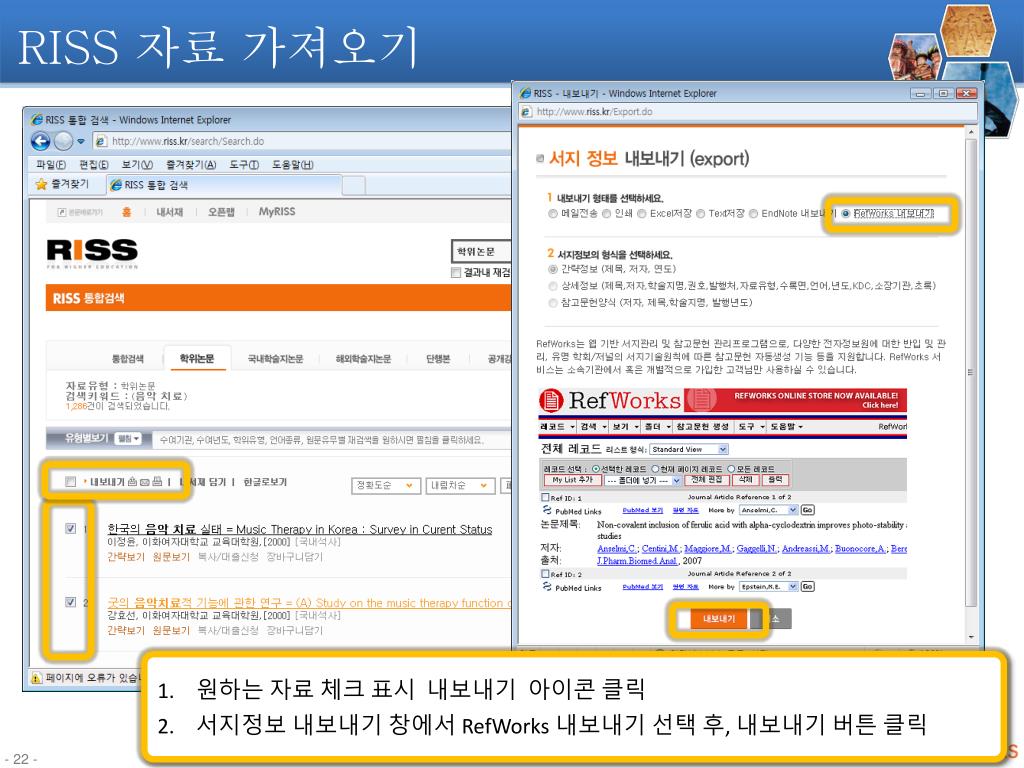Open the 도구(T) menu
1024x768 pixels.
244,165
